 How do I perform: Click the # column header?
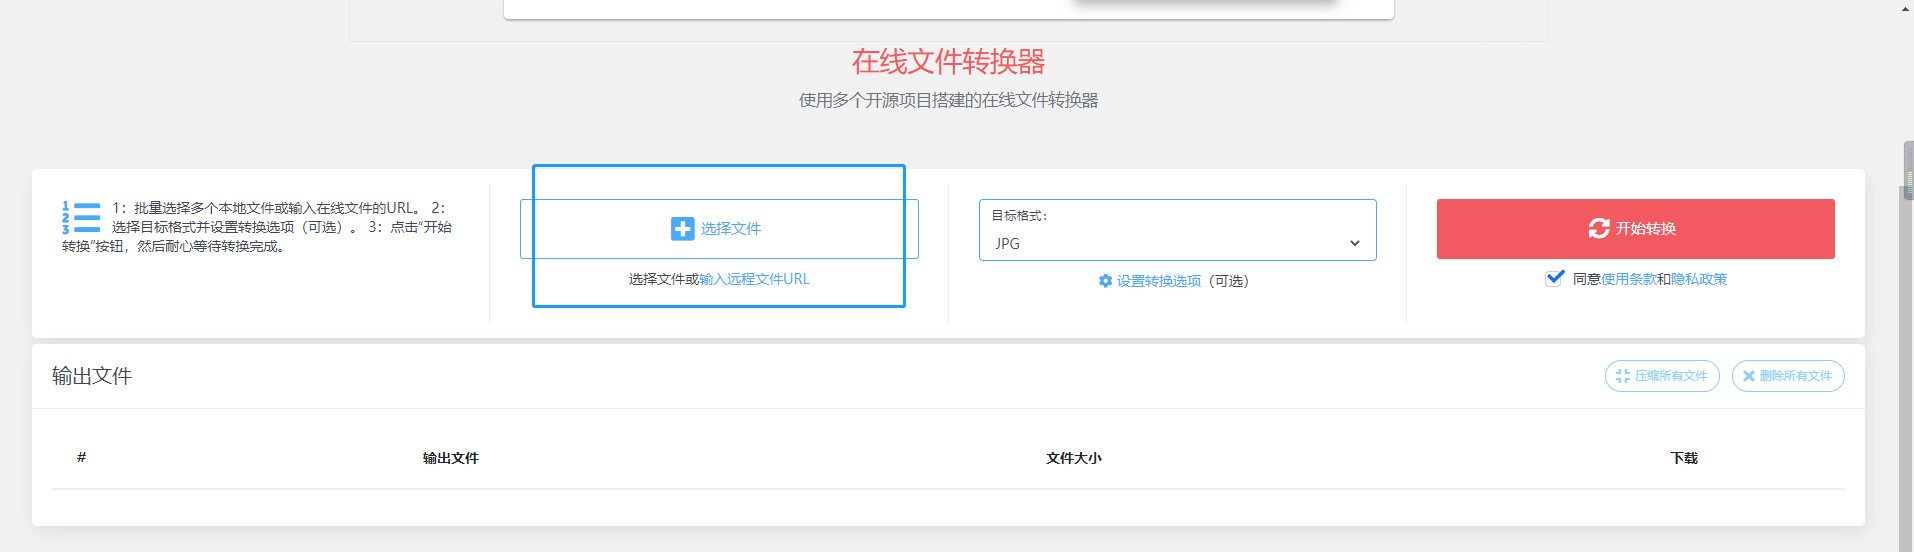(x=81, y=457)
